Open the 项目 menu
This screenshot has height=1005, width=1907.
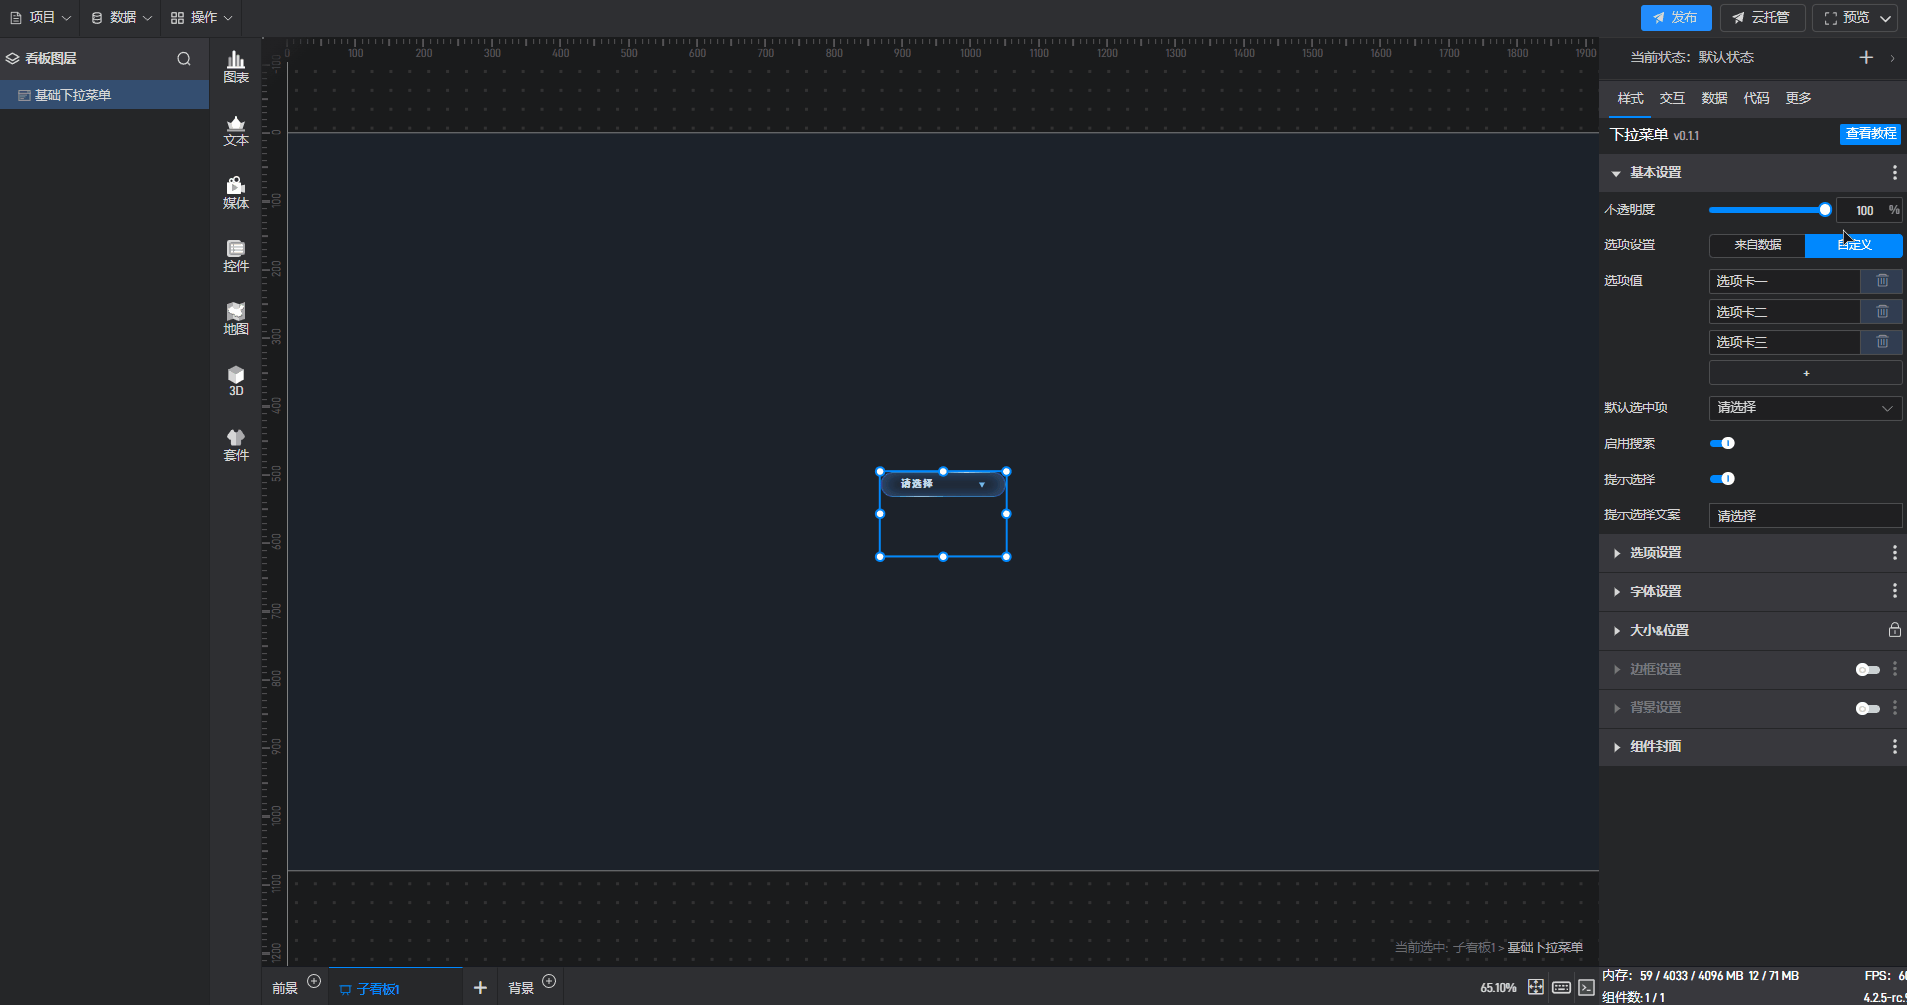(40, 17)
